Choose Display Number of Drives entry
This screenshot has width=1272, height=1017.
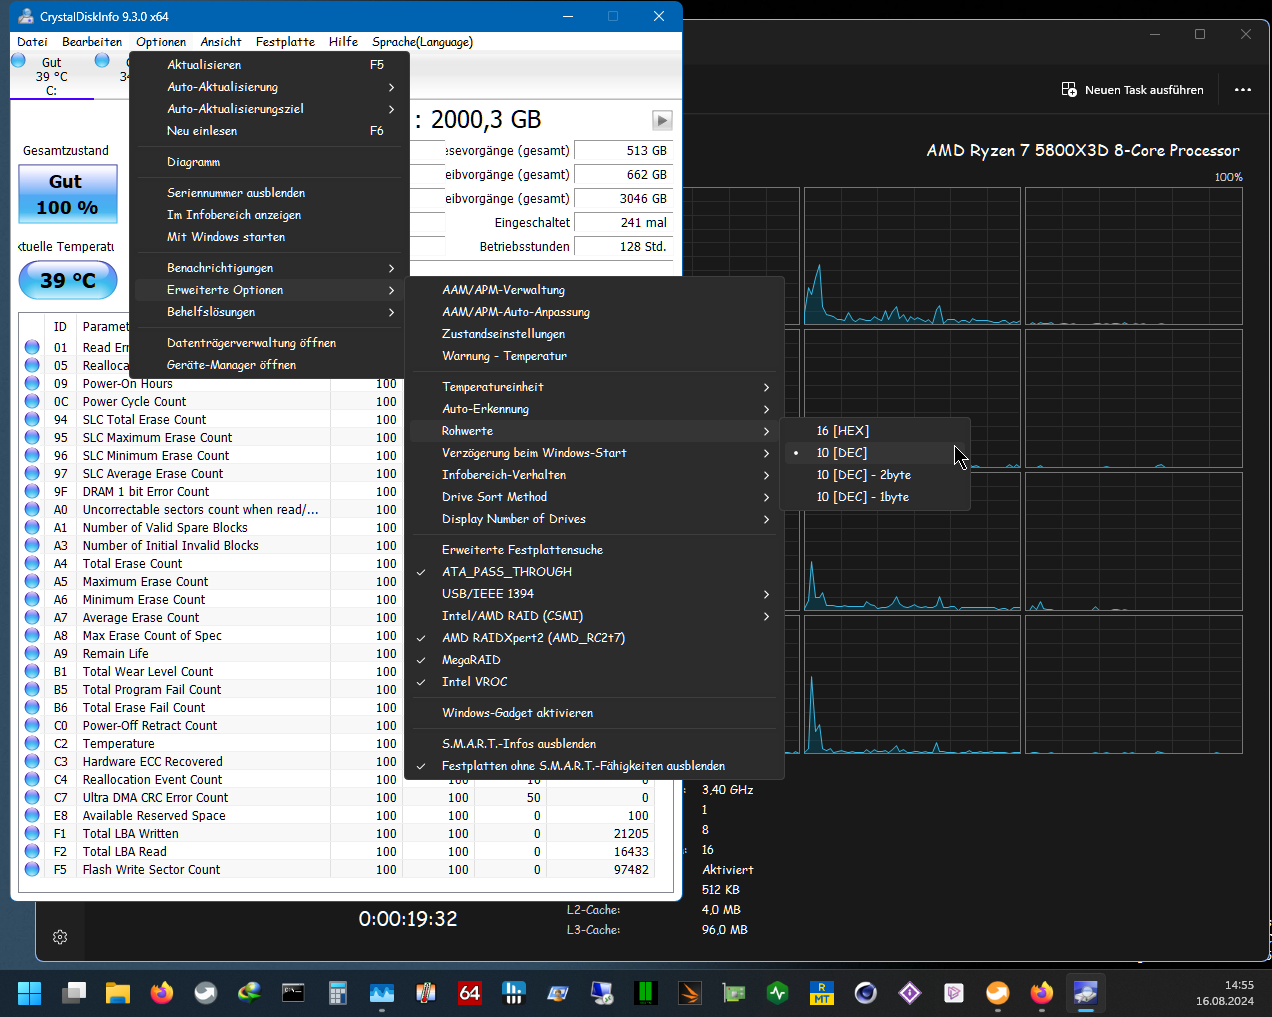596,519
